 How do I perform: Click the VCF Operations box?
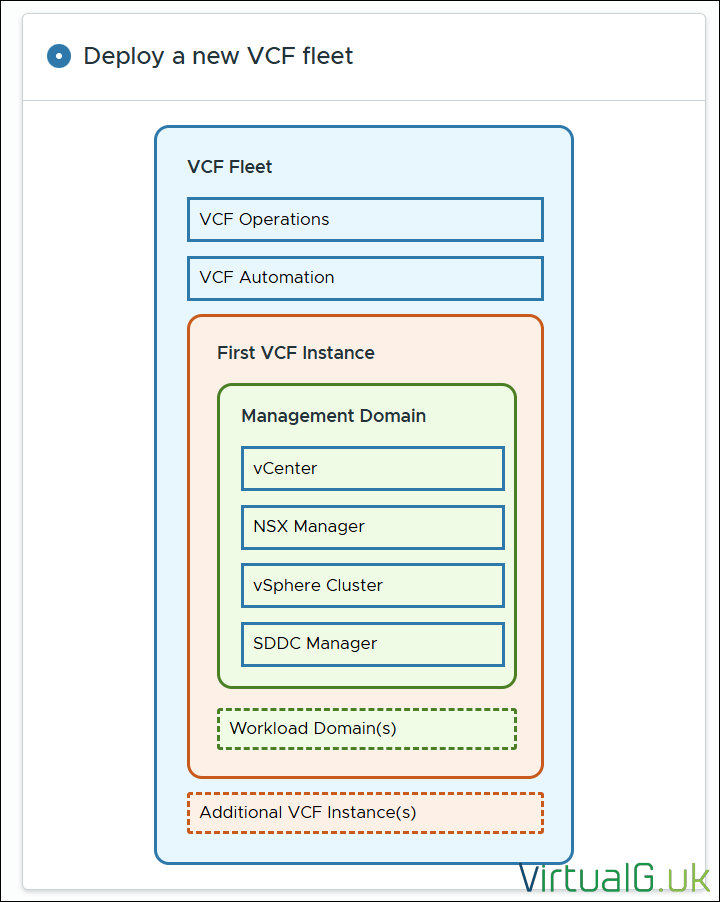tap(365, 219)
